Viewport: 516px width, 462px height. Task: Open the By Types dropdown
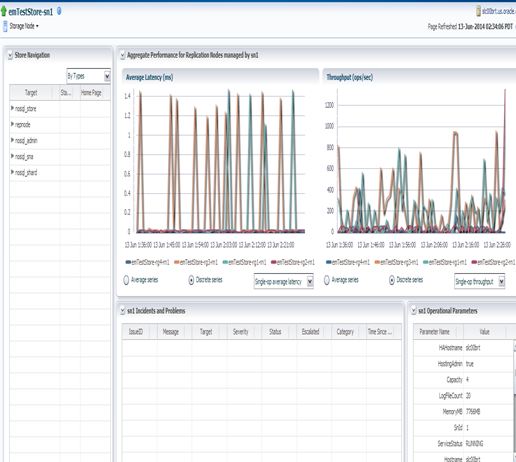pos(88,76)
